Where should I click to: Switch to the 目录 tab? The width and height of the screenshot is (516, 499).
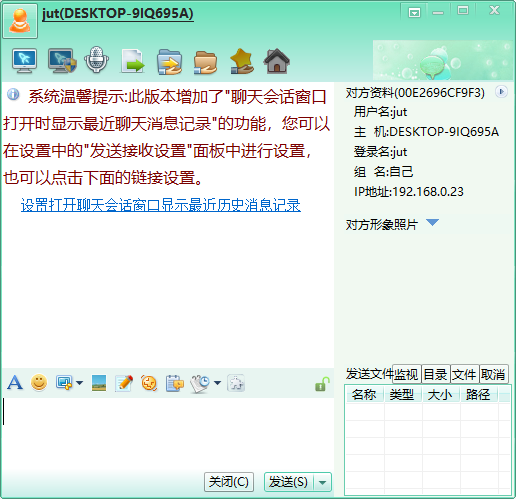(435, 374)
